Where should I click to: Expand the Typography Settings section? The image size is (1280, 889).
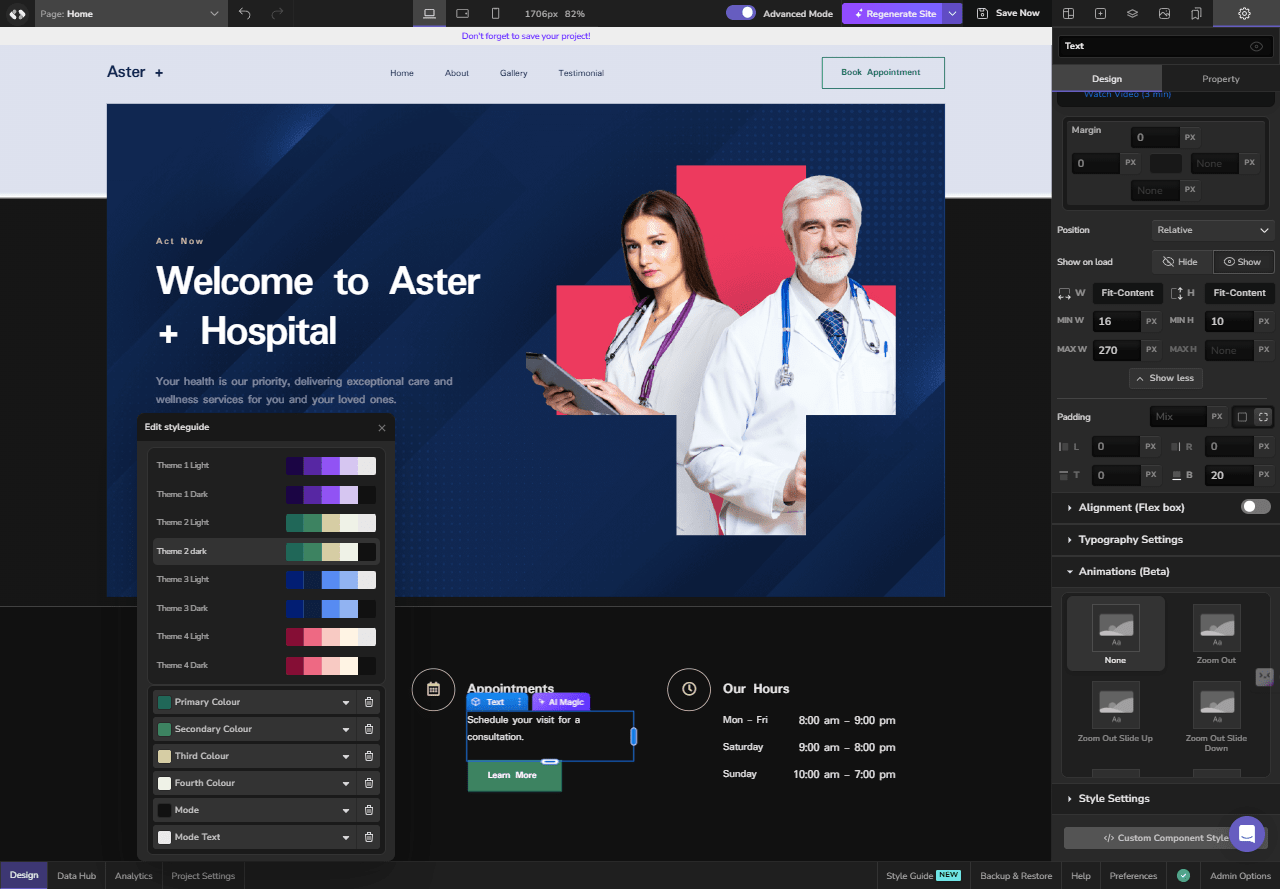[x=1166, y=539]
